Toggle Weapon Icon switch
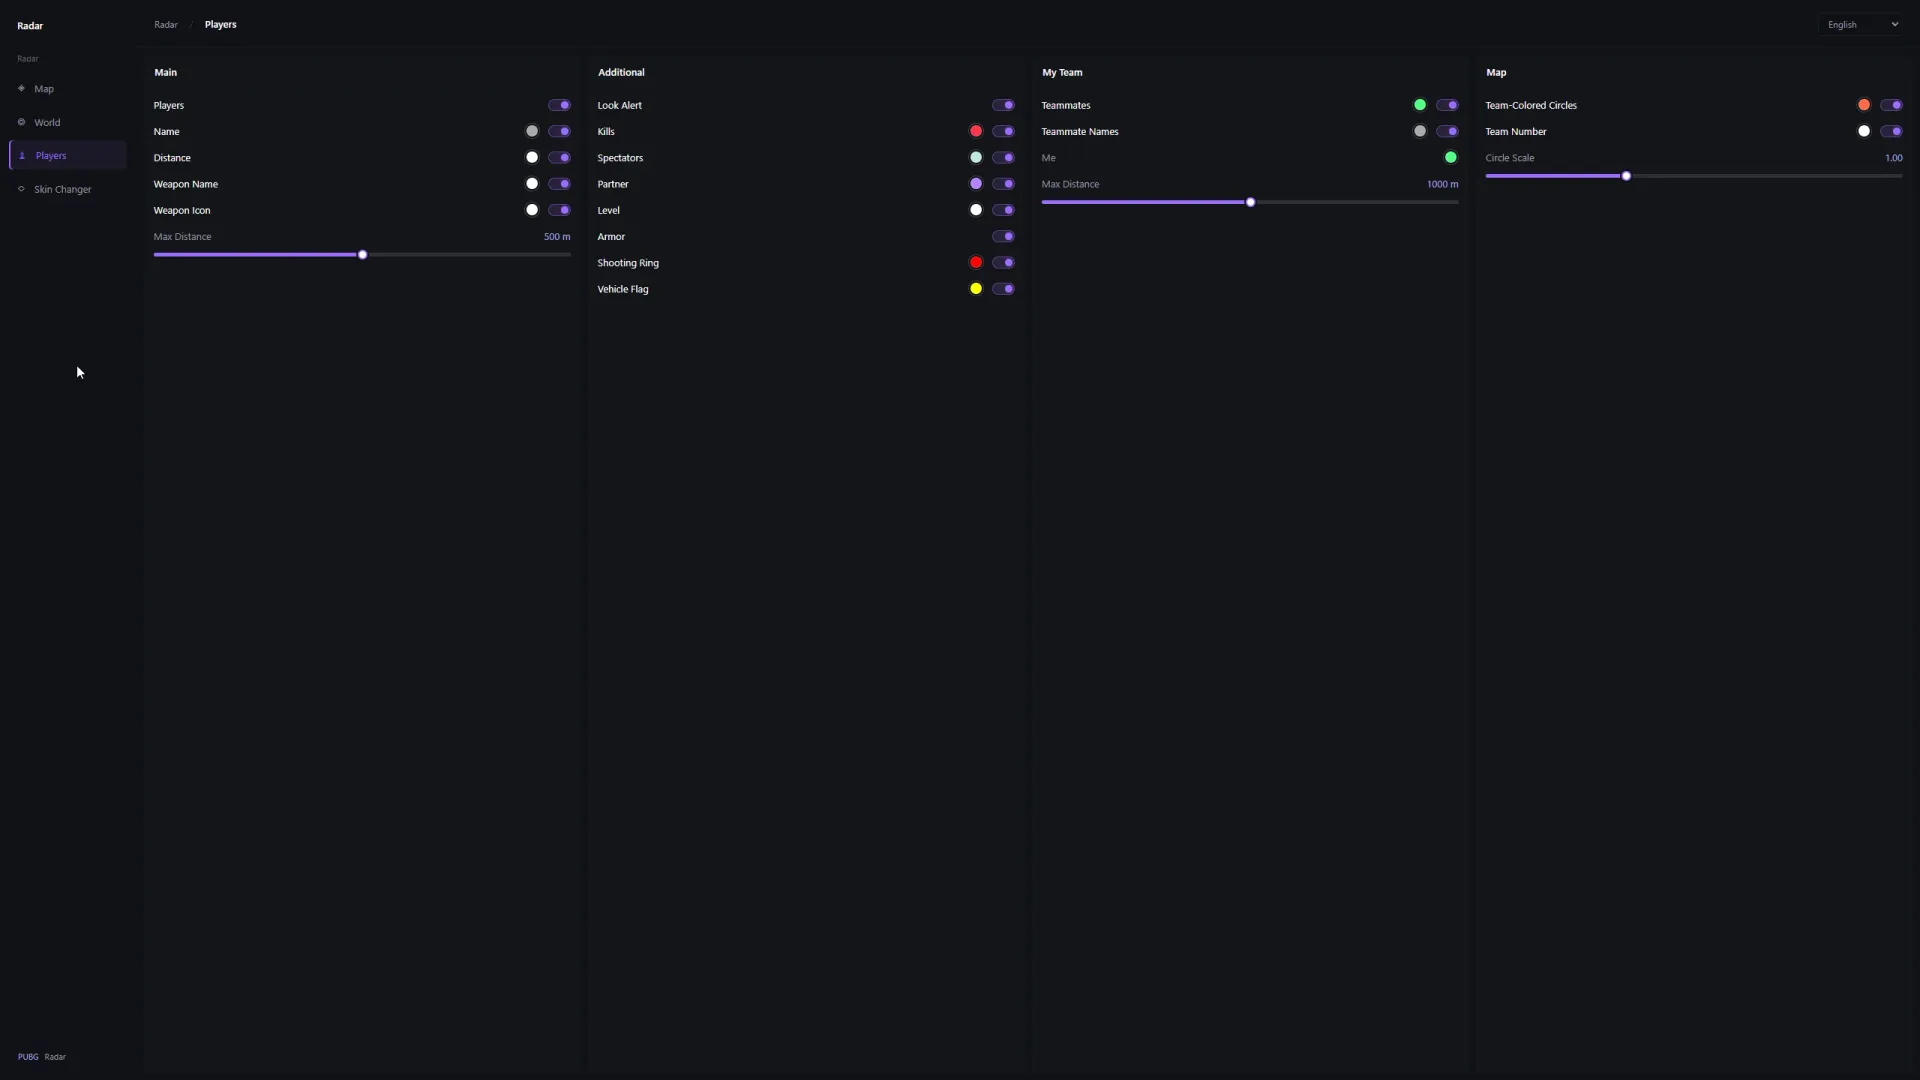The width and height of the screenshot is (1920, 1080). click(x=559, y=210)
